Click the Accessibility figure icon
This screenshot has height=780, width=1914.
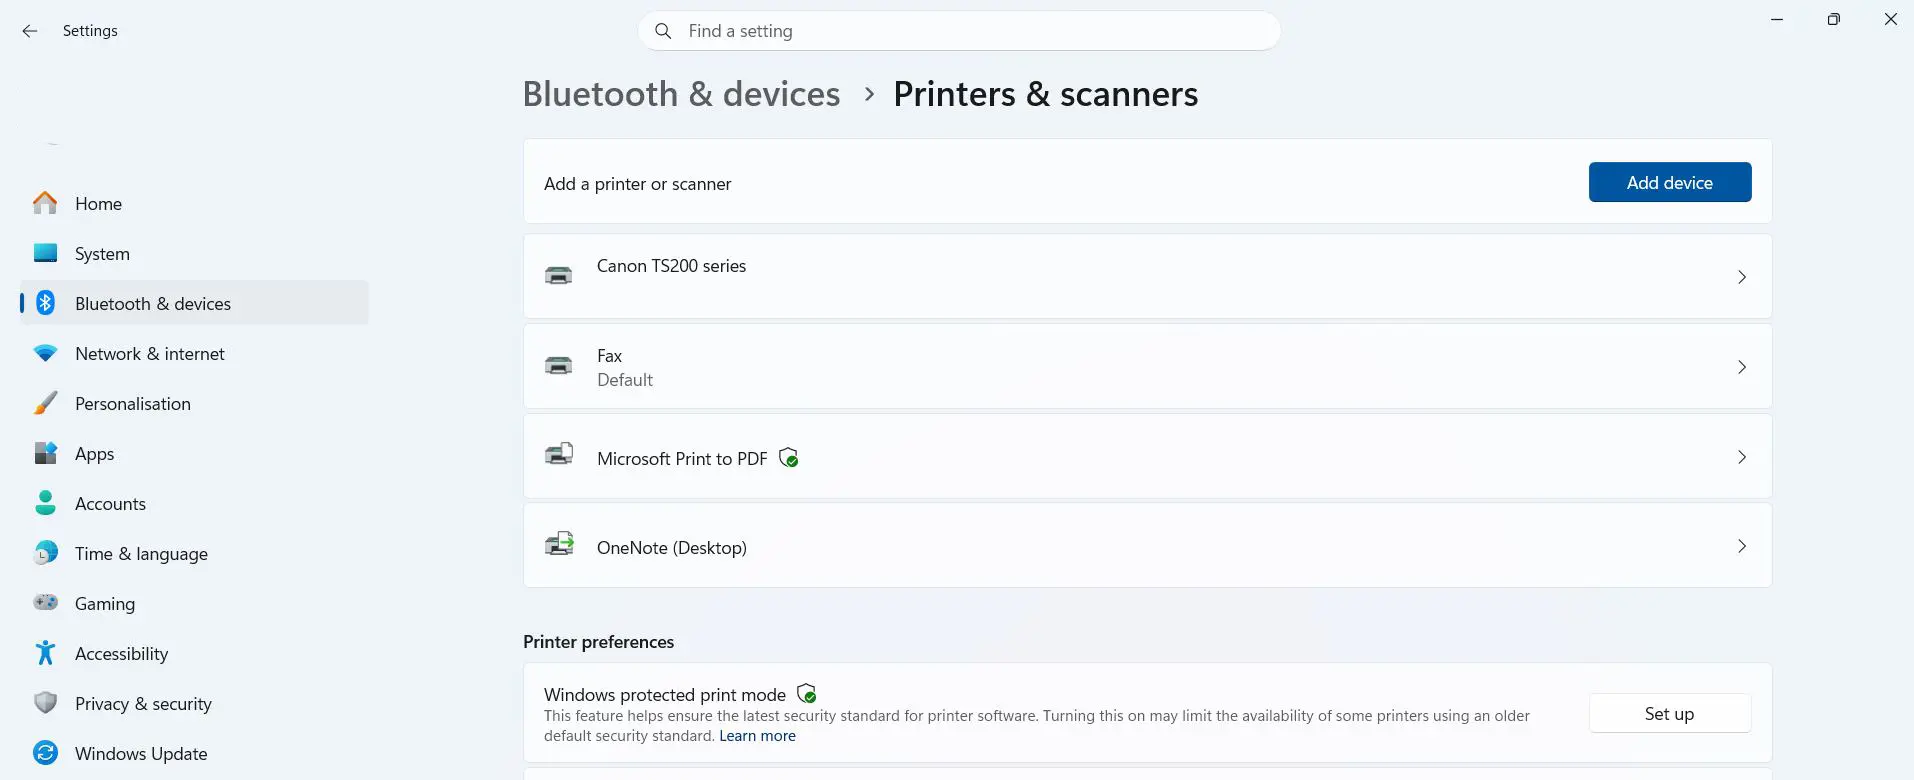[x=45, y=653]
